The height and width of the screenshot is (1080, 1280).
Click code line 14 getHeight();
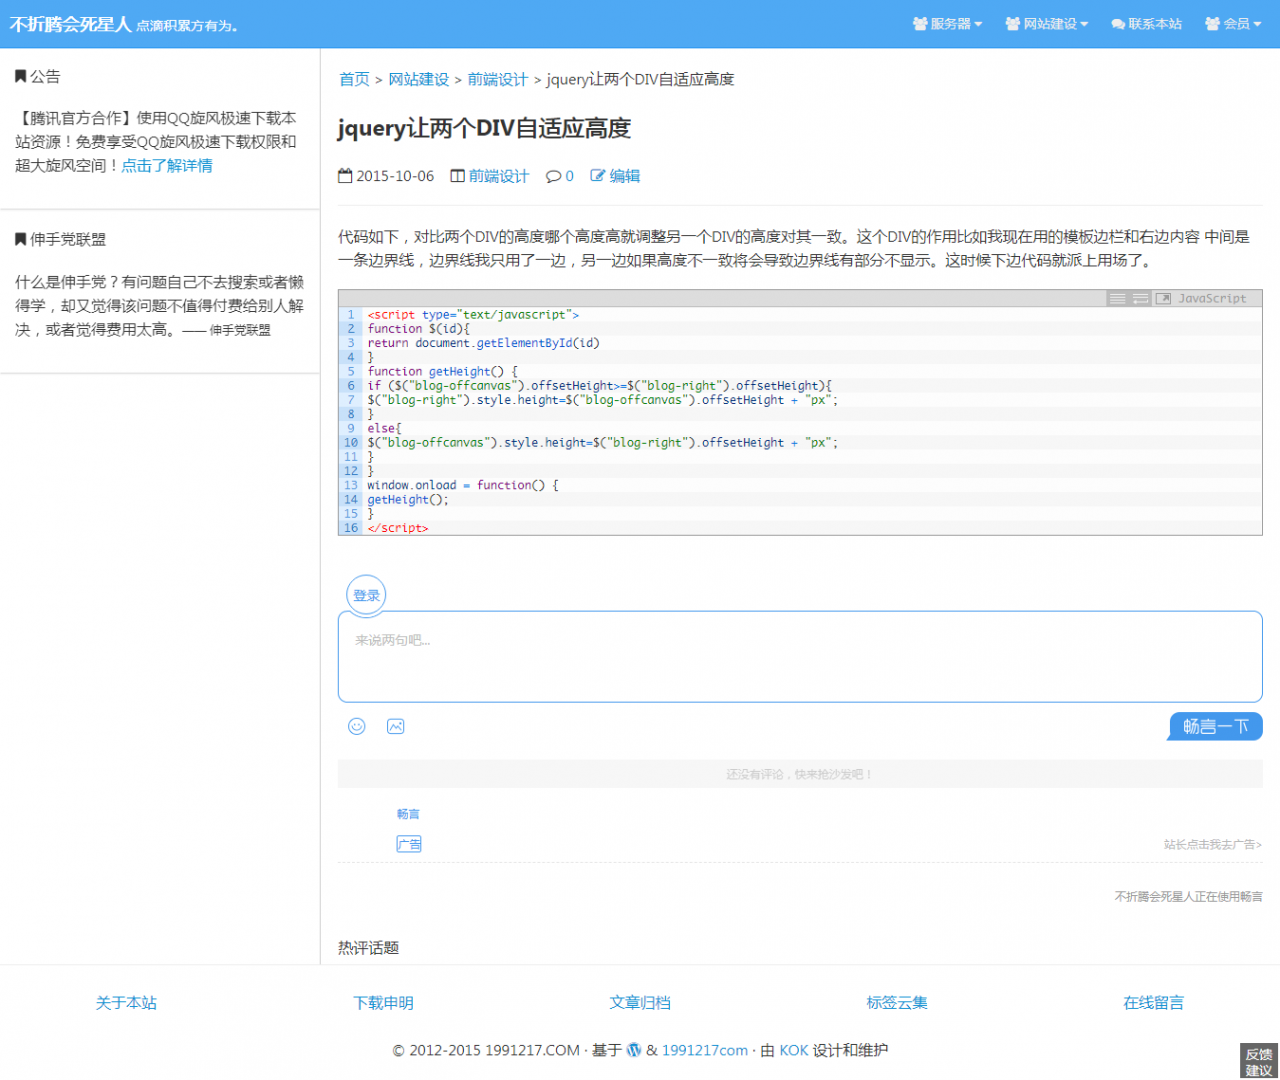(x=408, y=500)
